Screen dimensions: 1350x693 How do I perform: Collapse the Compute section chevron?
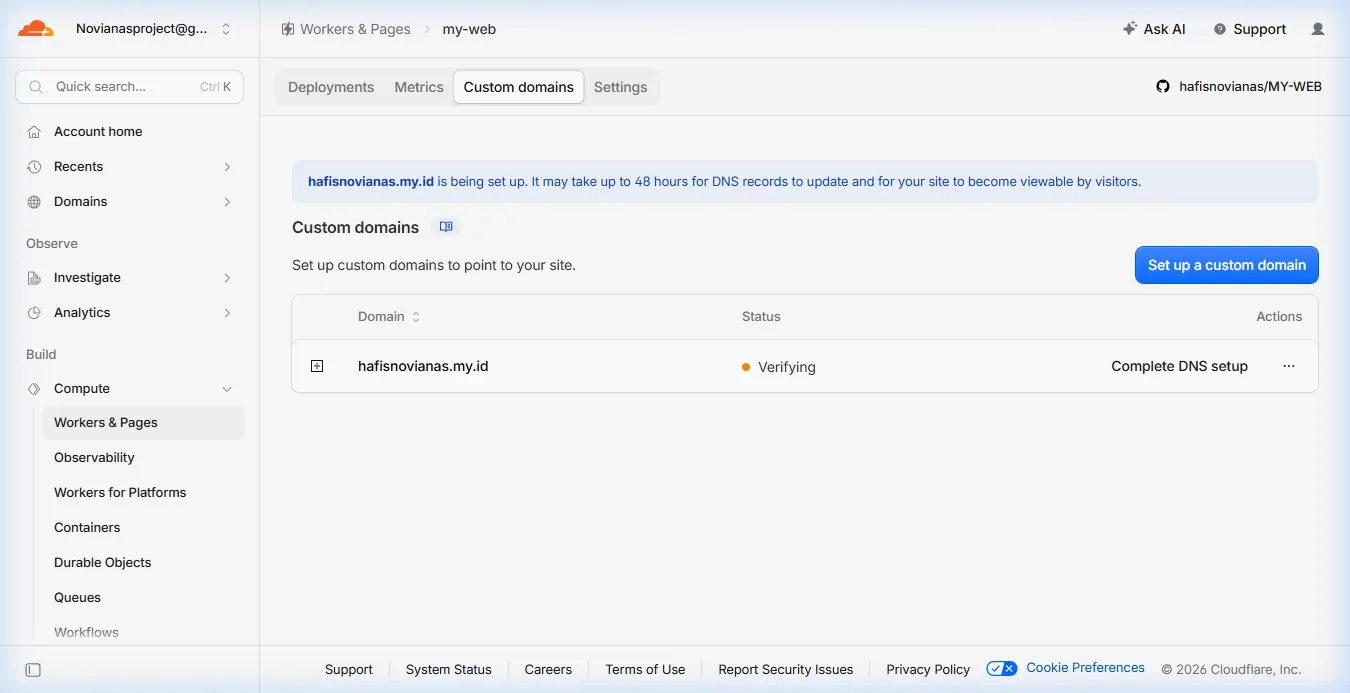227,389
